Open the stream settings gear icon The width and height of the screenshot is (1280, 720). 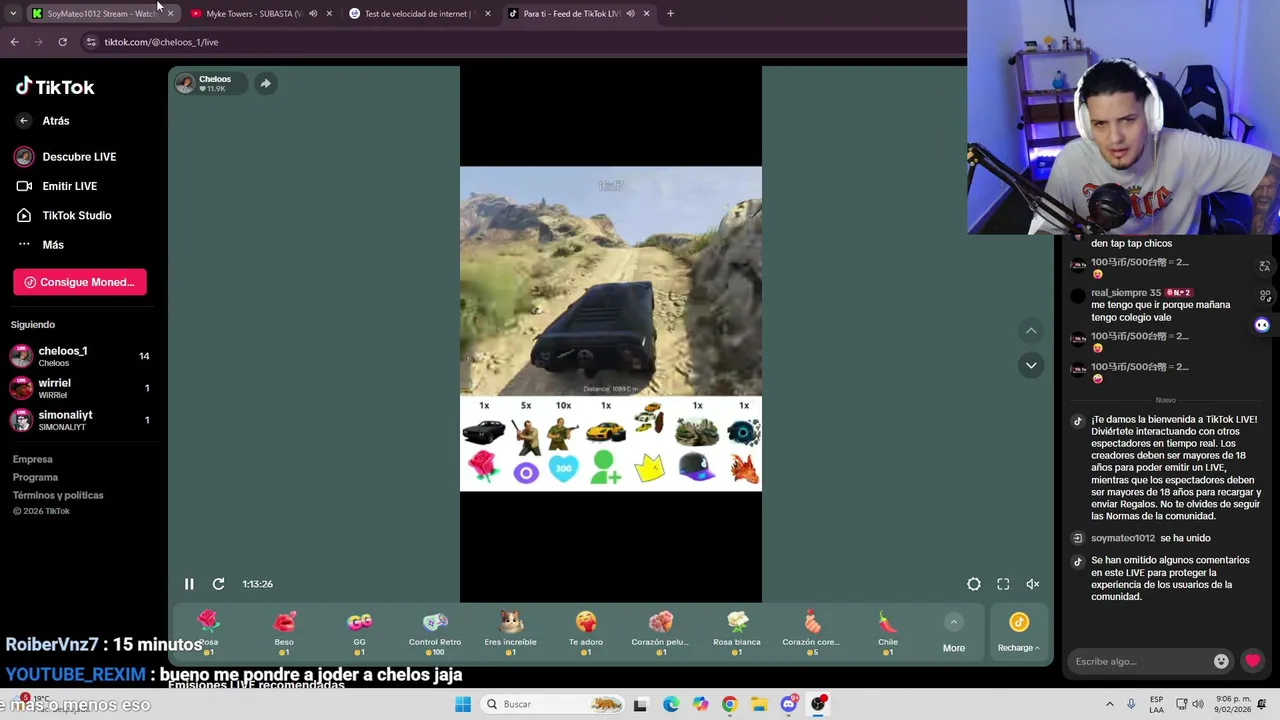(x=974, y=584)
